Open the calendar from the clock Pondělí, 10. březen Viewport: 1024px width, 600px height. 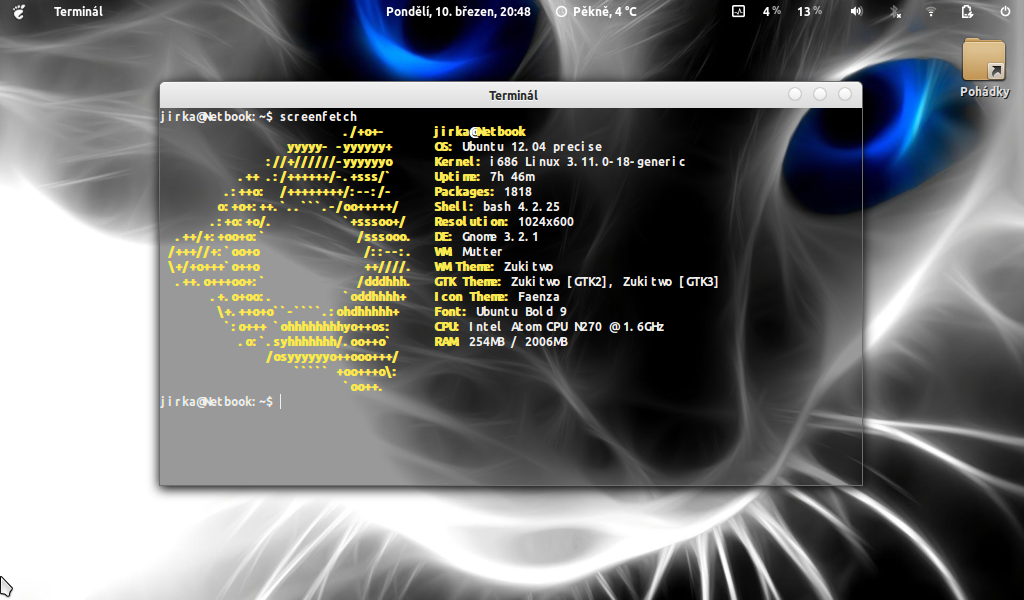458,12
